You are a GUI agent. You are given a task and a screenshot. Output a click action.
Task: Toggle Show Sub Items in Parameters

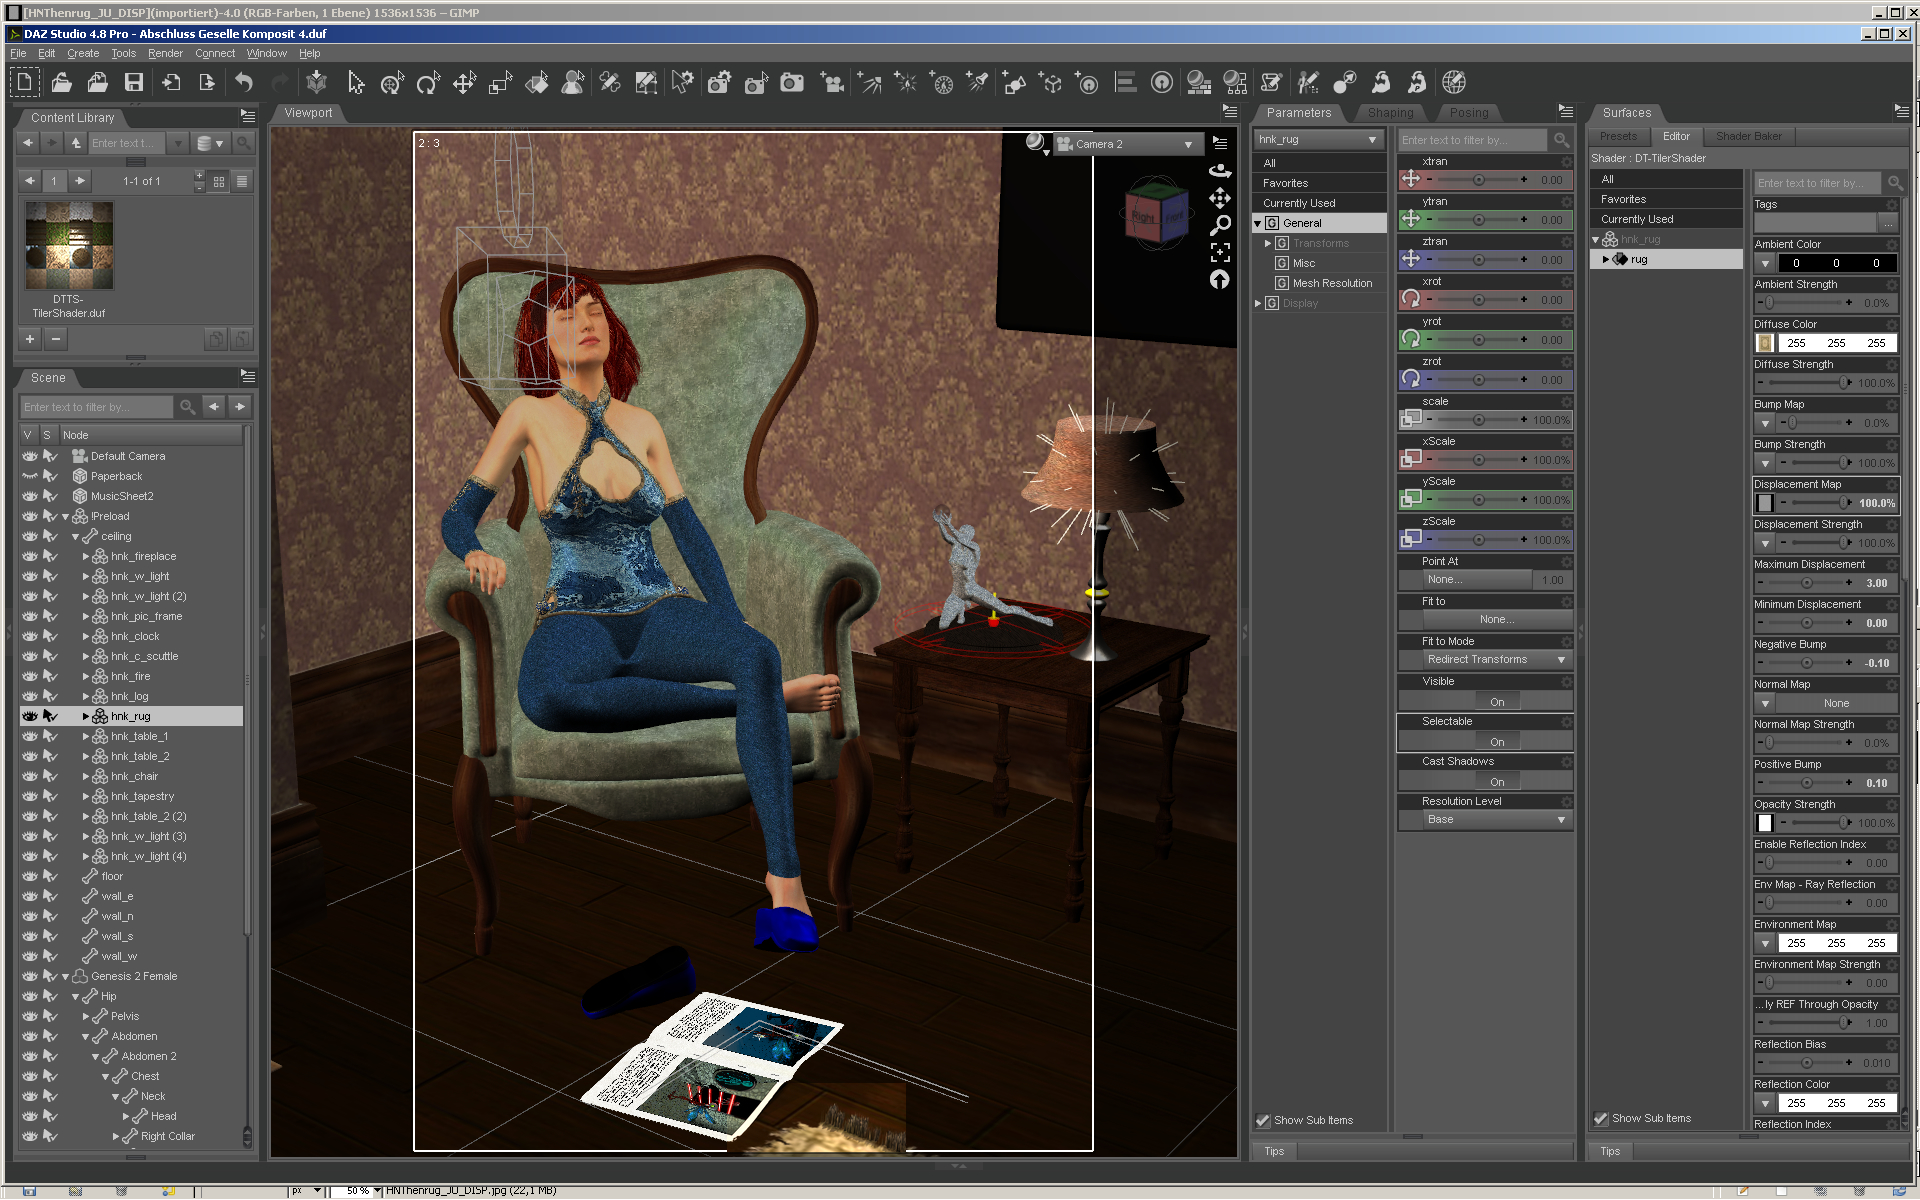tap(1263, 1120)
